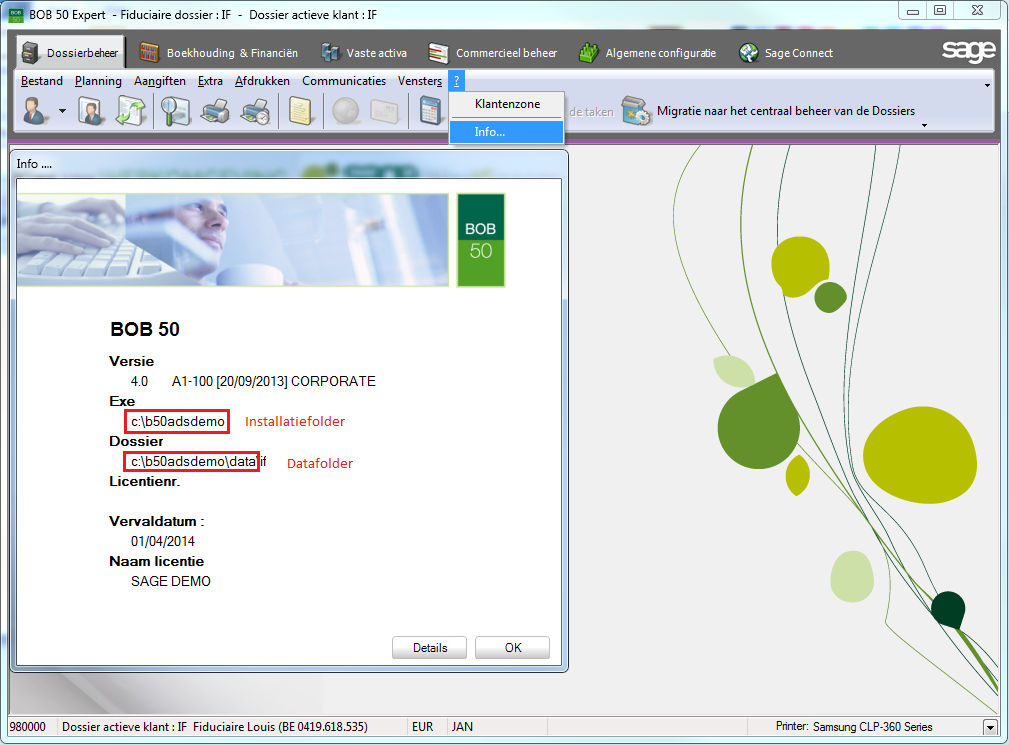Click the printer toolbar icon

pos(215,111)
